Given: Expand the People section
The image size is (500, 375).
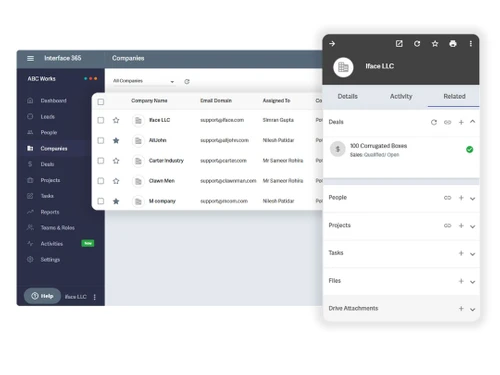Looking at the screenshot, I should pos(472,199).
